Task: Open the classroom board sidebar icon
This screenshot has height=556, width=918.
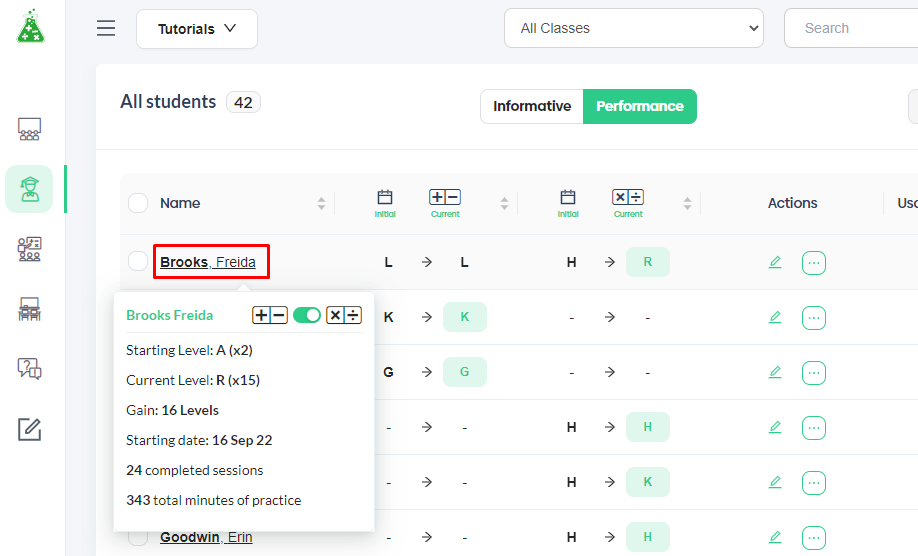Action: pyautogui.click(x=29, y=129)
